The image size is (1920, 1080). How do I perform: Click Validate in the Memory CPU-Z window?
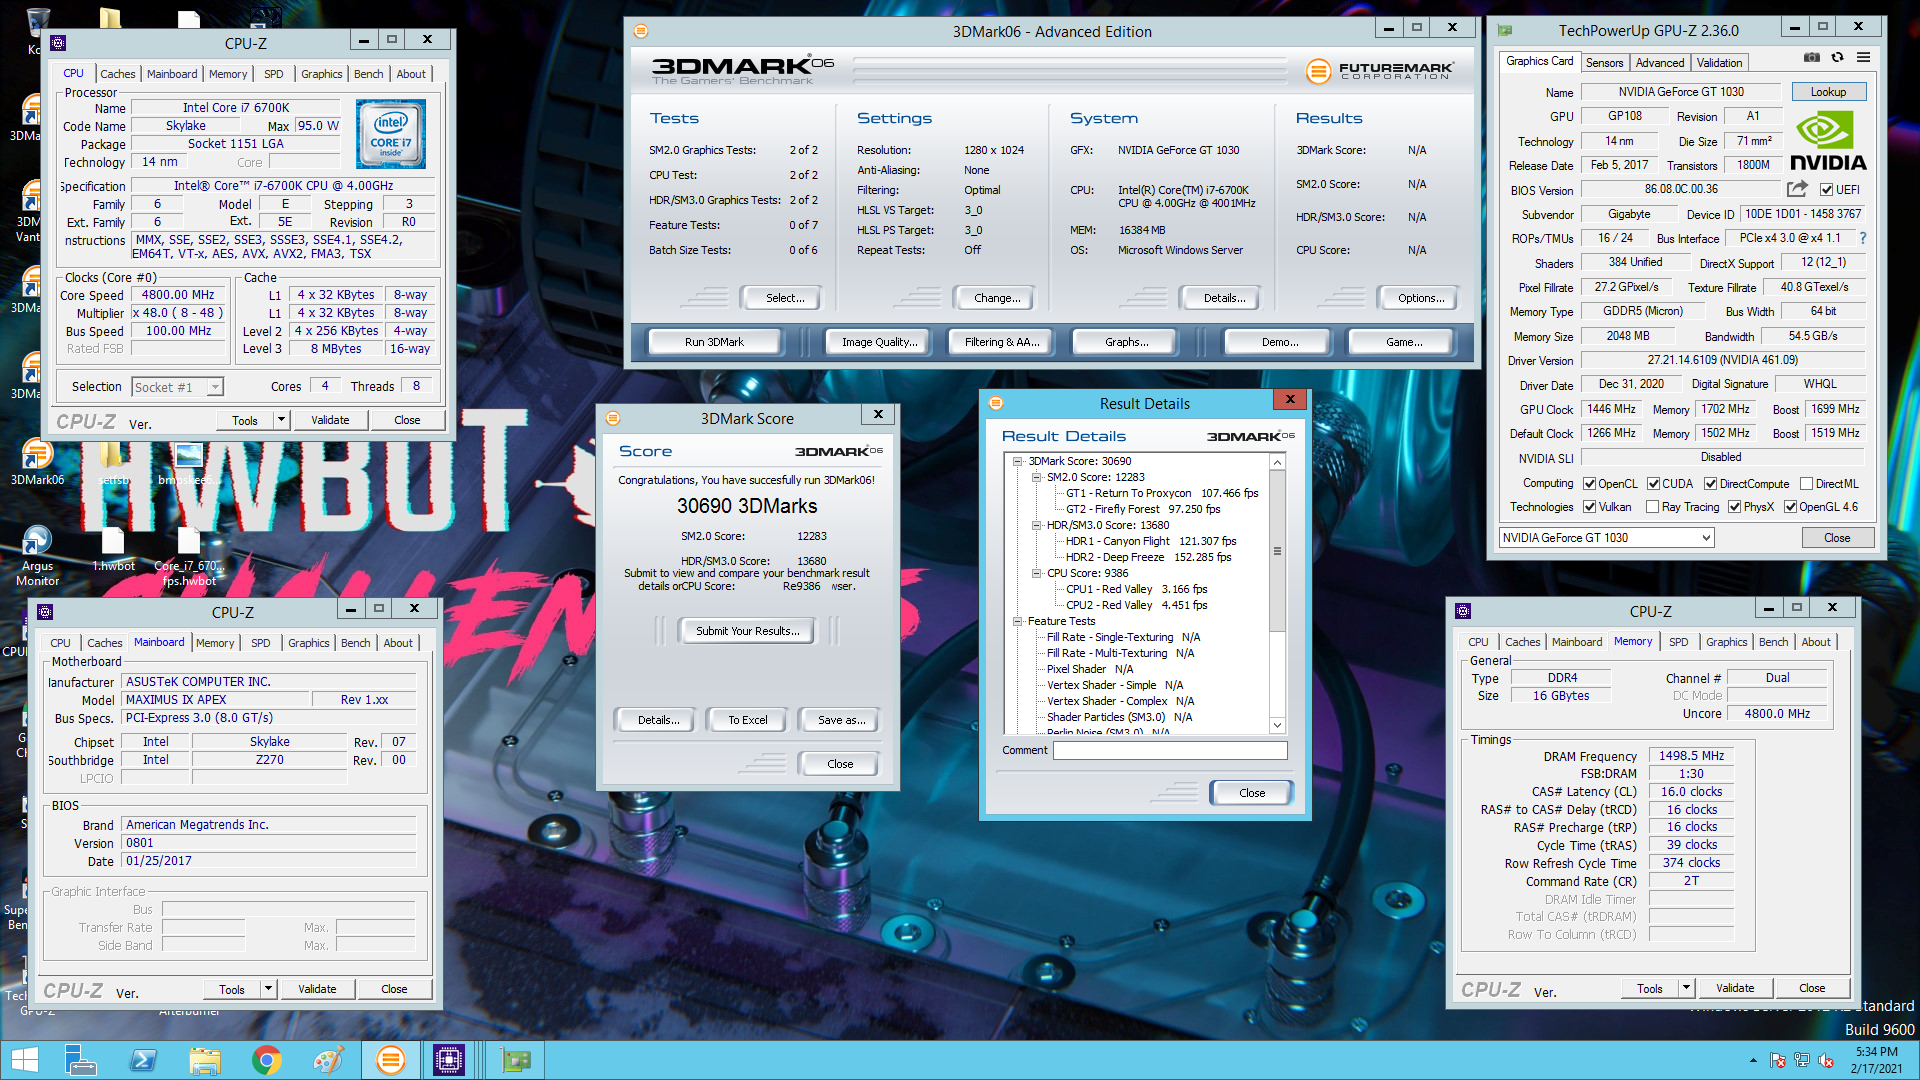click(x=1735, y=988)
